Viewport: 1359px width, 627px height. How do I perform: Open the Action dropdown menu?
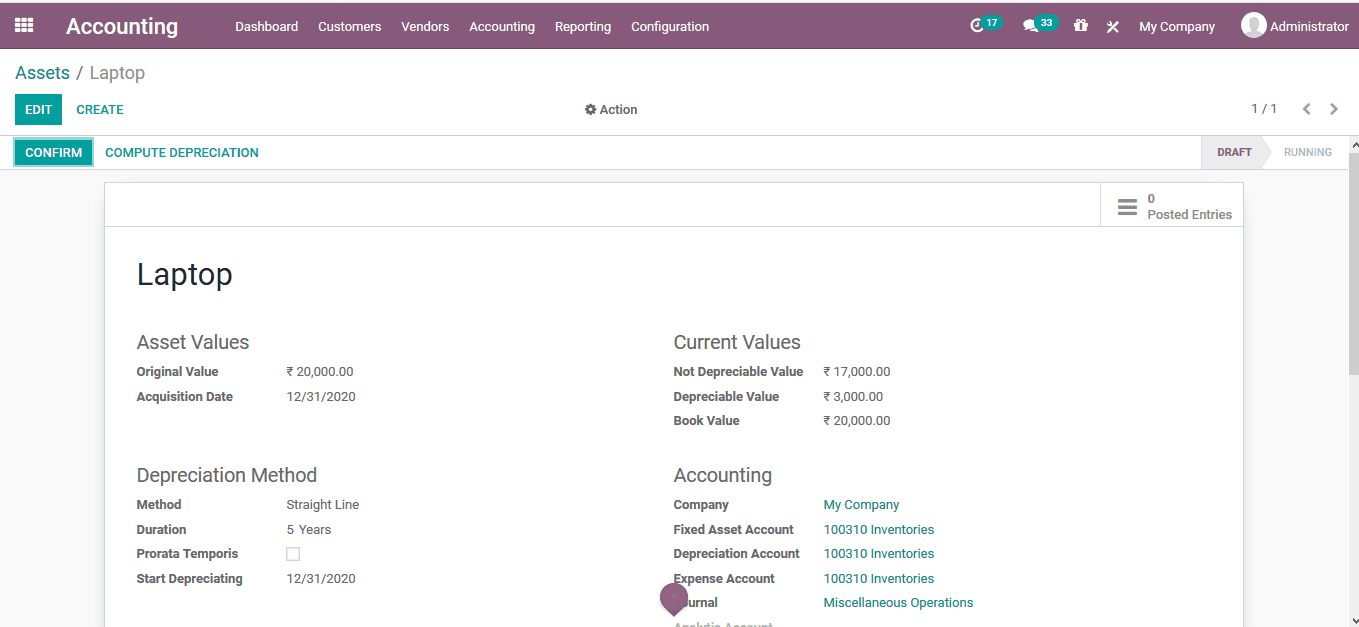point(611,109)
